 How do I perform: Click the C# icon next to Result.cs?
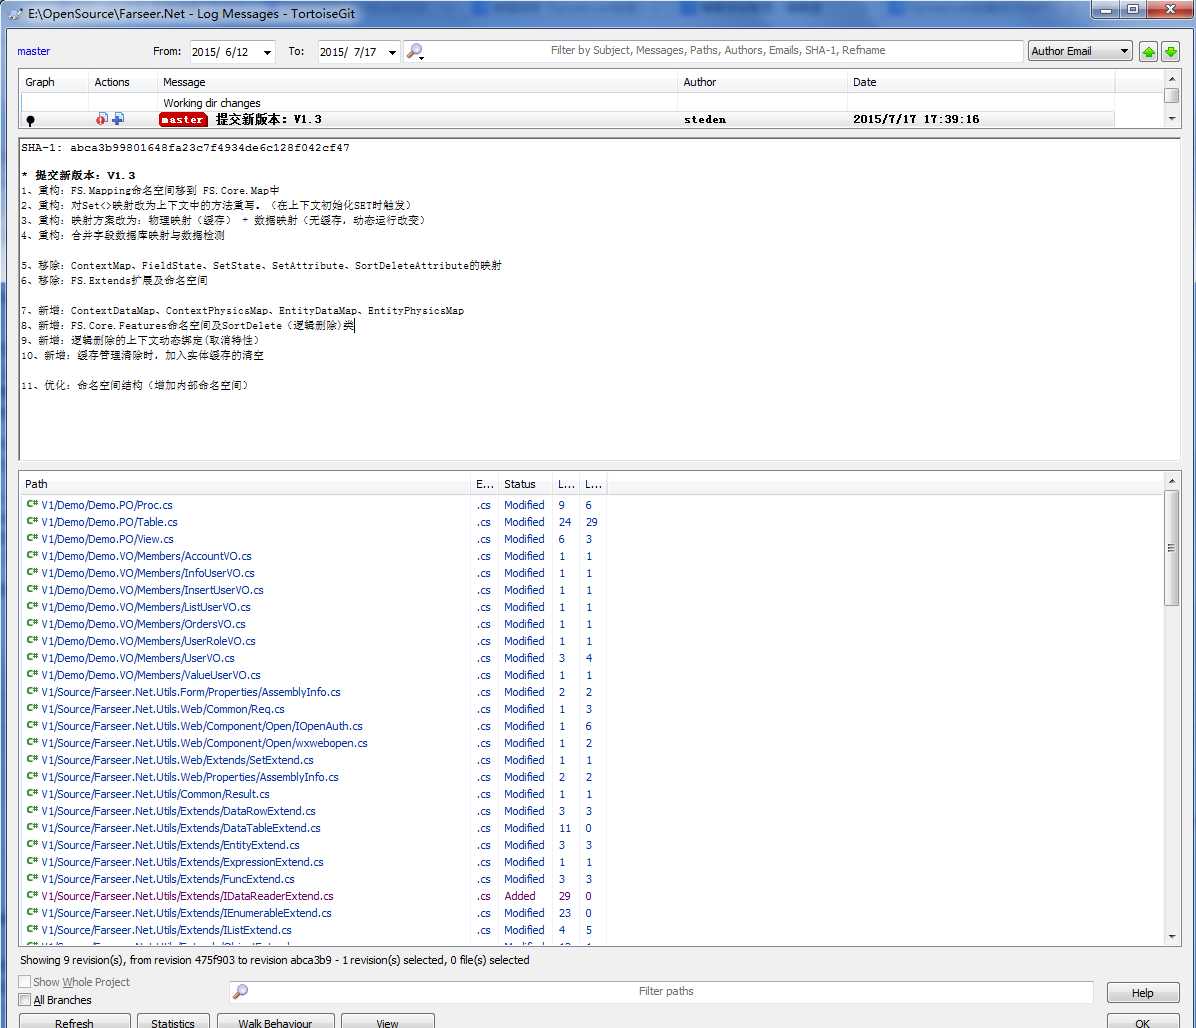coord(32,793)
